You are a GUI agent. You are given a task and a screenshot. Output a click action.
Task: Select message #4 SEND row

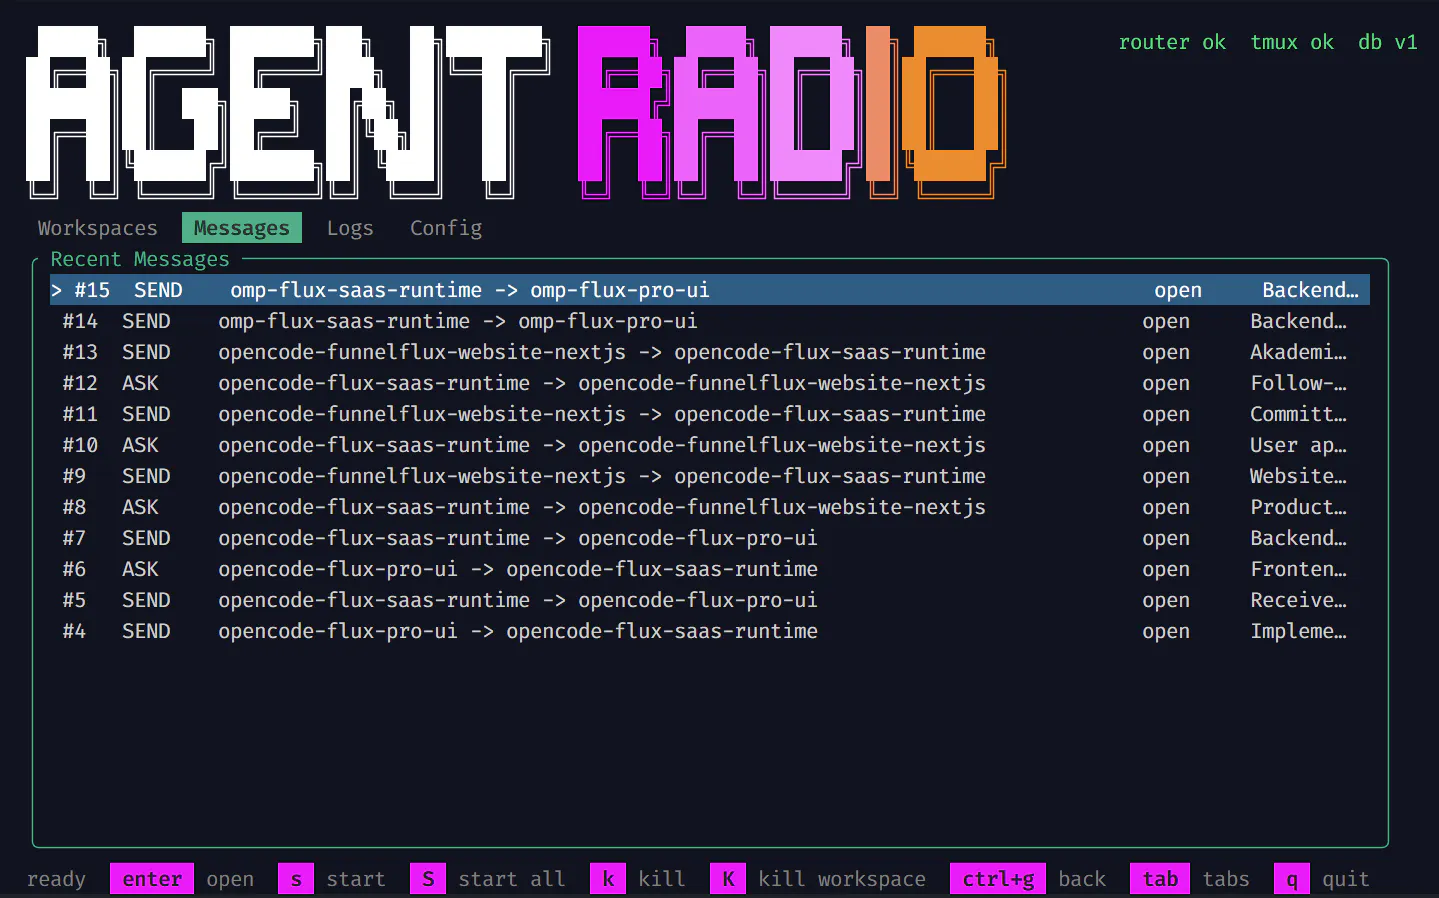[x=710, y=631]
